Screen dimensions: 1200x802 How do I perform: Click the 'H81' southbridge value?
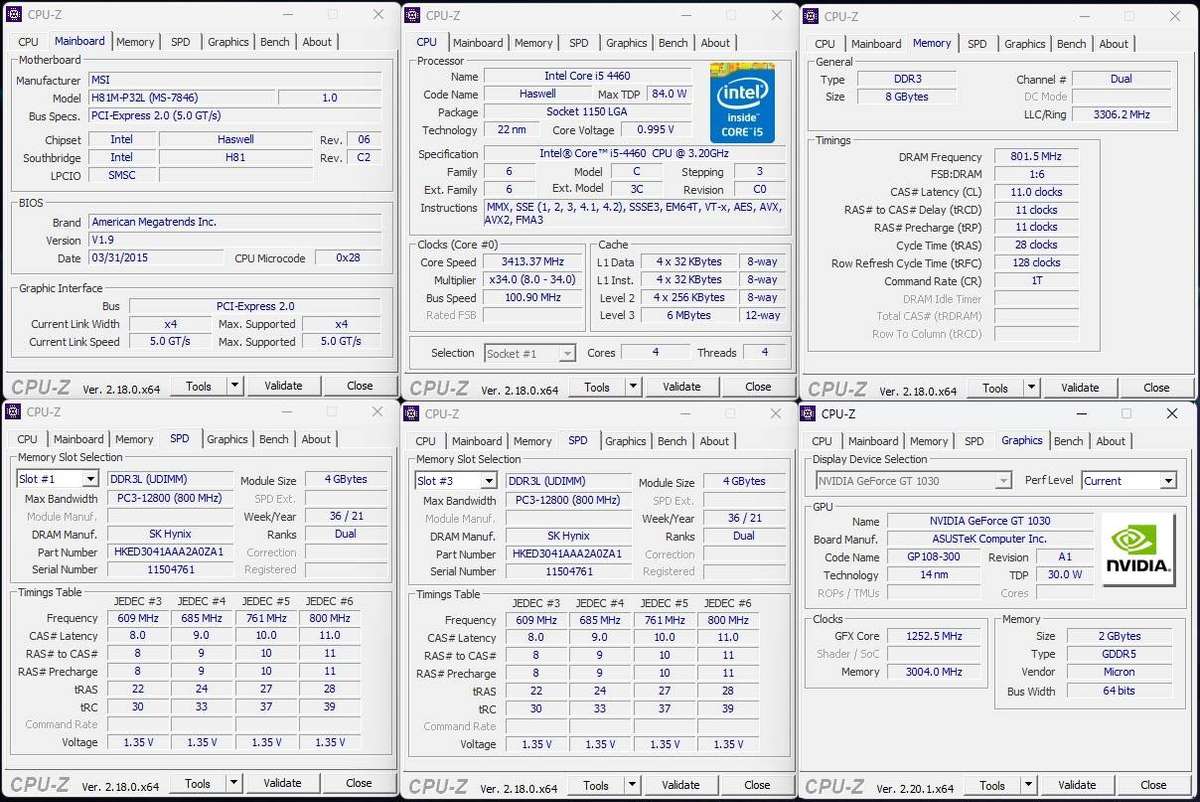236,157
